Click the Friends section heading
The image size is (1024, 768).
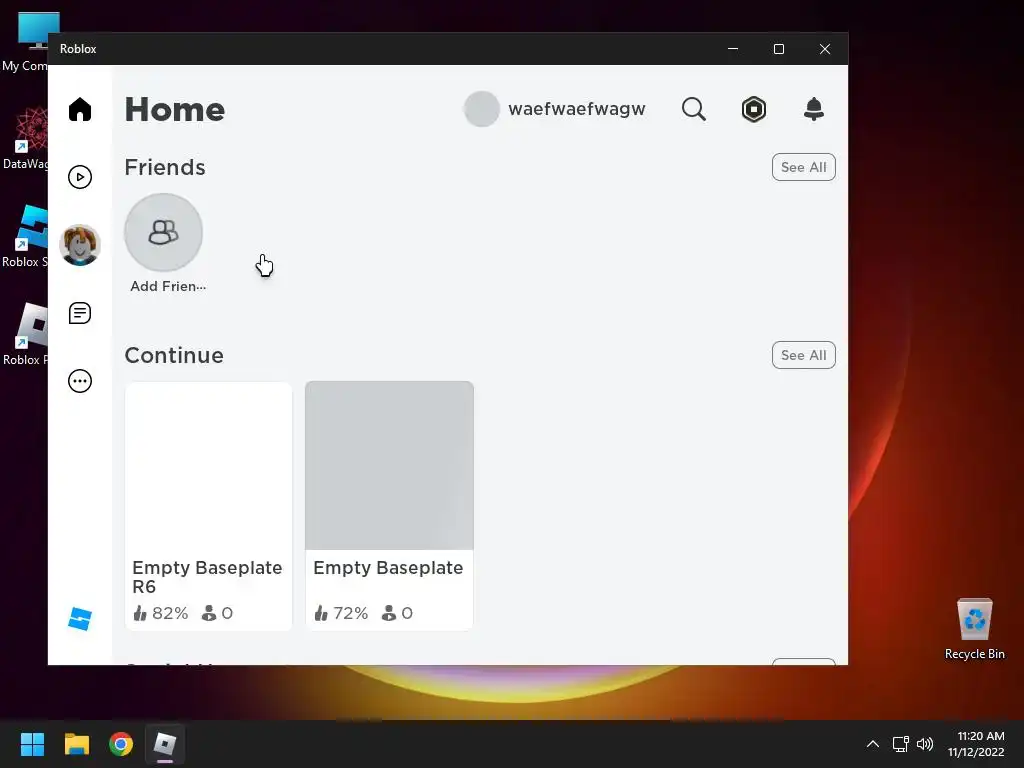click(x=165, y=167)
